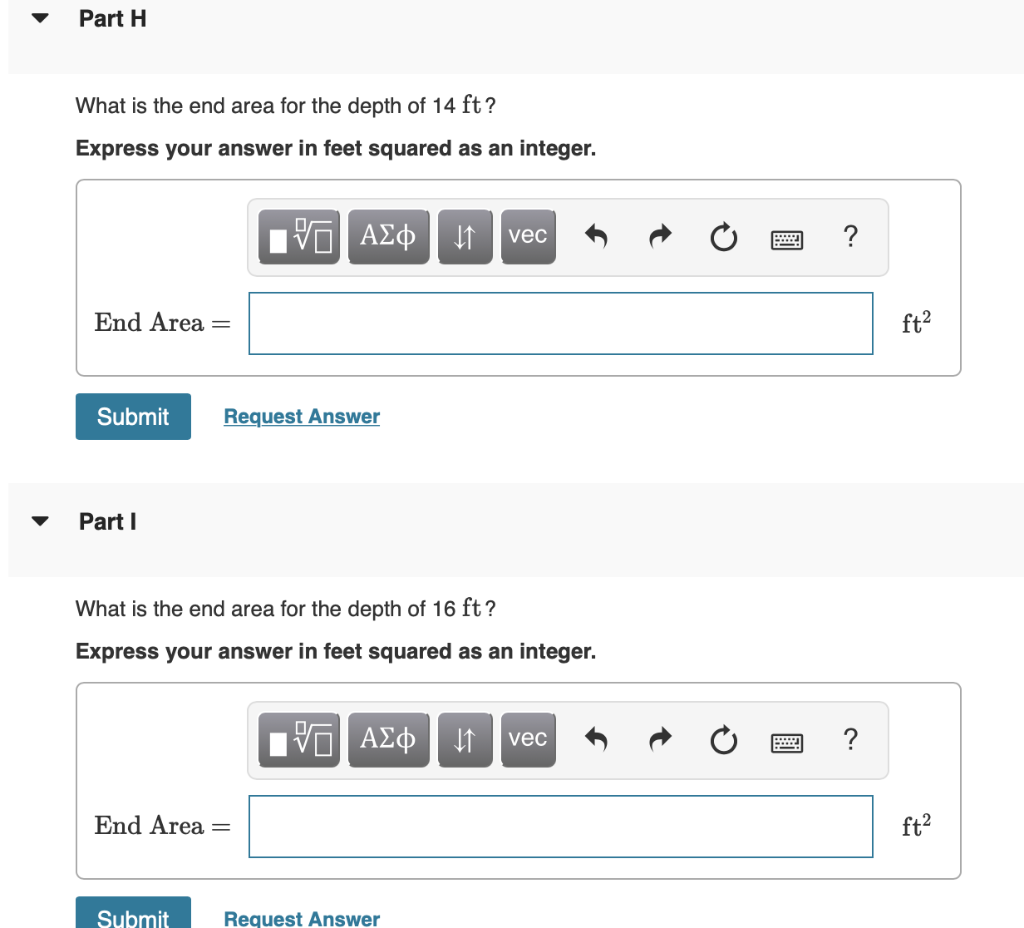
Task: Open Greek symbols palette in Part I
Action: click(388, 740)
